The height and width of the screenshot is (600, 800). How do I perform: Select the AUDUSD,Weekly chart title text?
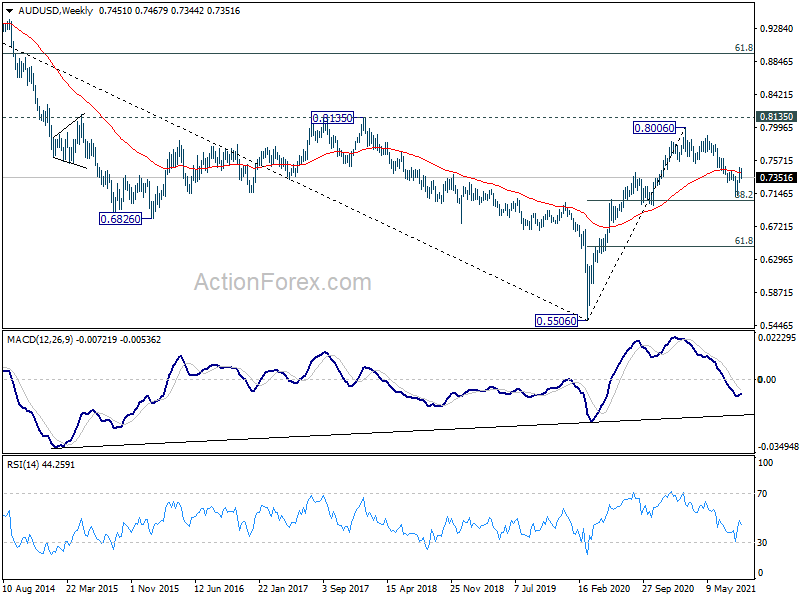(55, 11)
